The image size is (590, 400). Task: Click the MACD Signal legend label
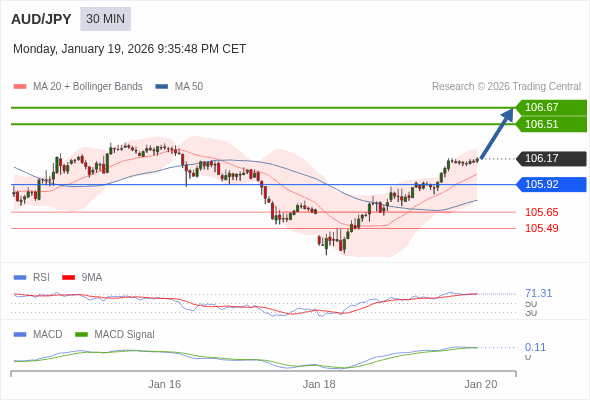(125, 335)
